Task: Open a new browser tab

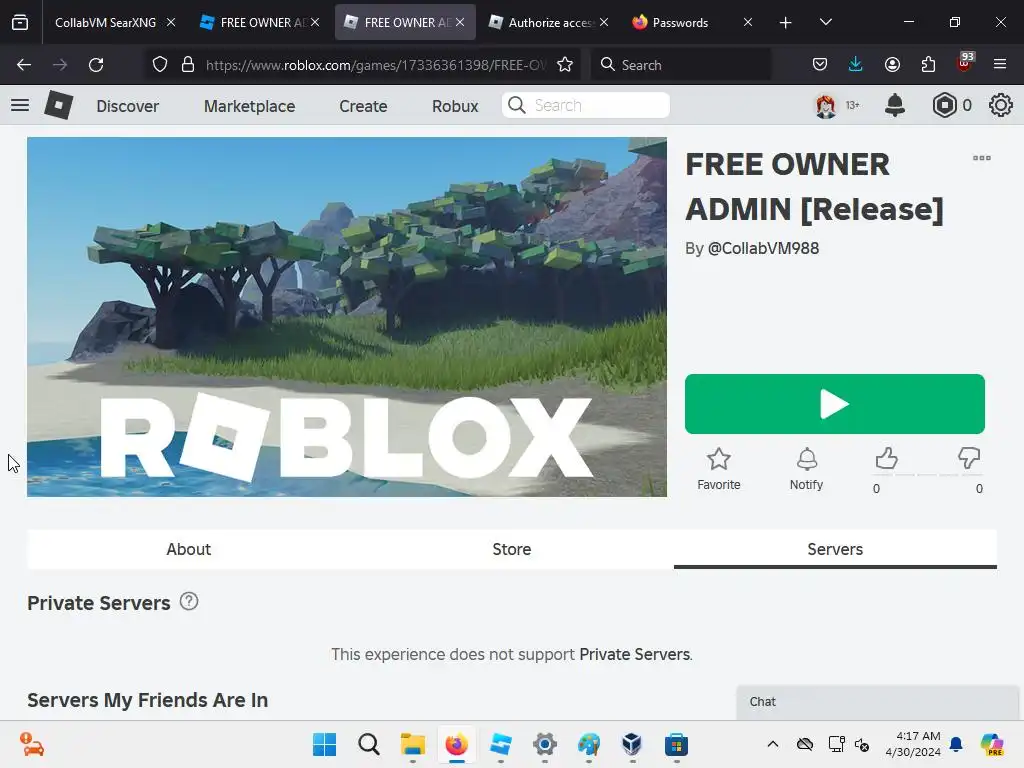Action: point(786,22)
